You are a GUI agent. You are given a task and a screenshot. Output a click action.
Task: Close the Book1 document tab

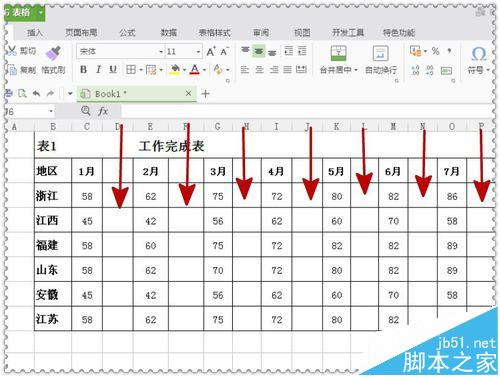188,94
